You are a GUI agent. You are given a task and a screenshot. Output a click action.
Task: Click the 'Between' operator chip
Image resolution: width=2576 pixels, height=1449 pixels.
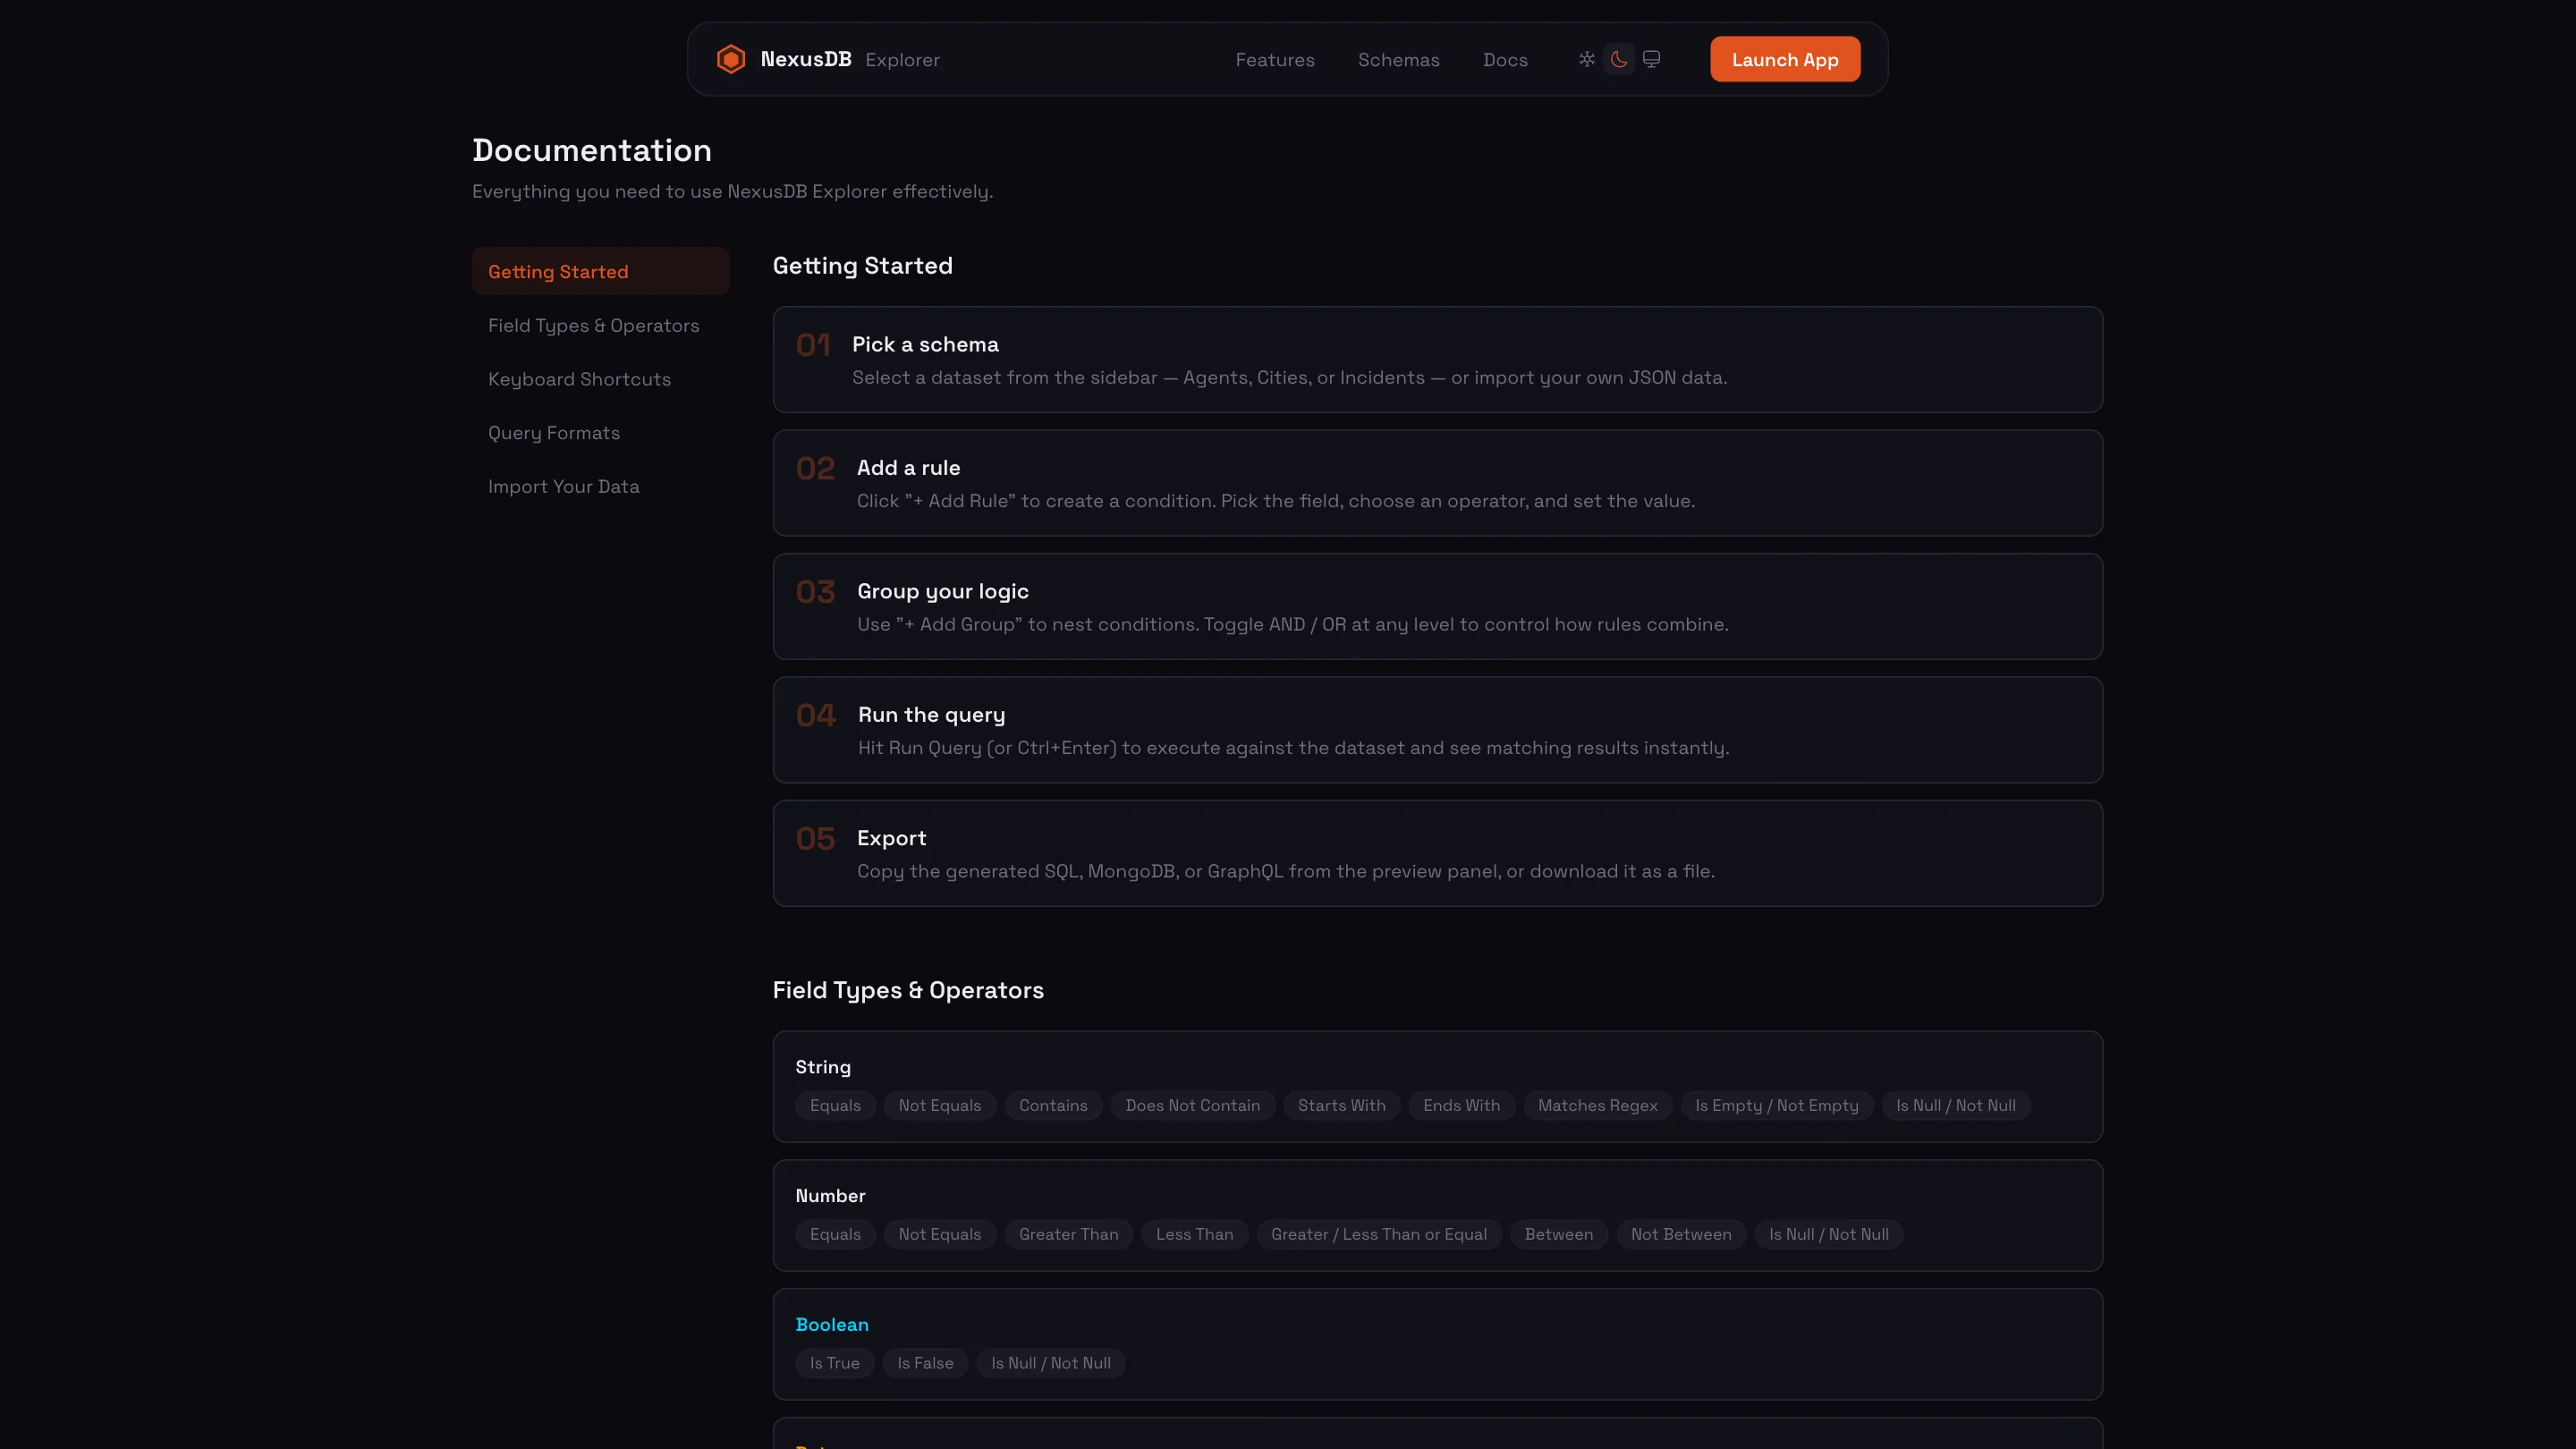pos(1559,1234)
